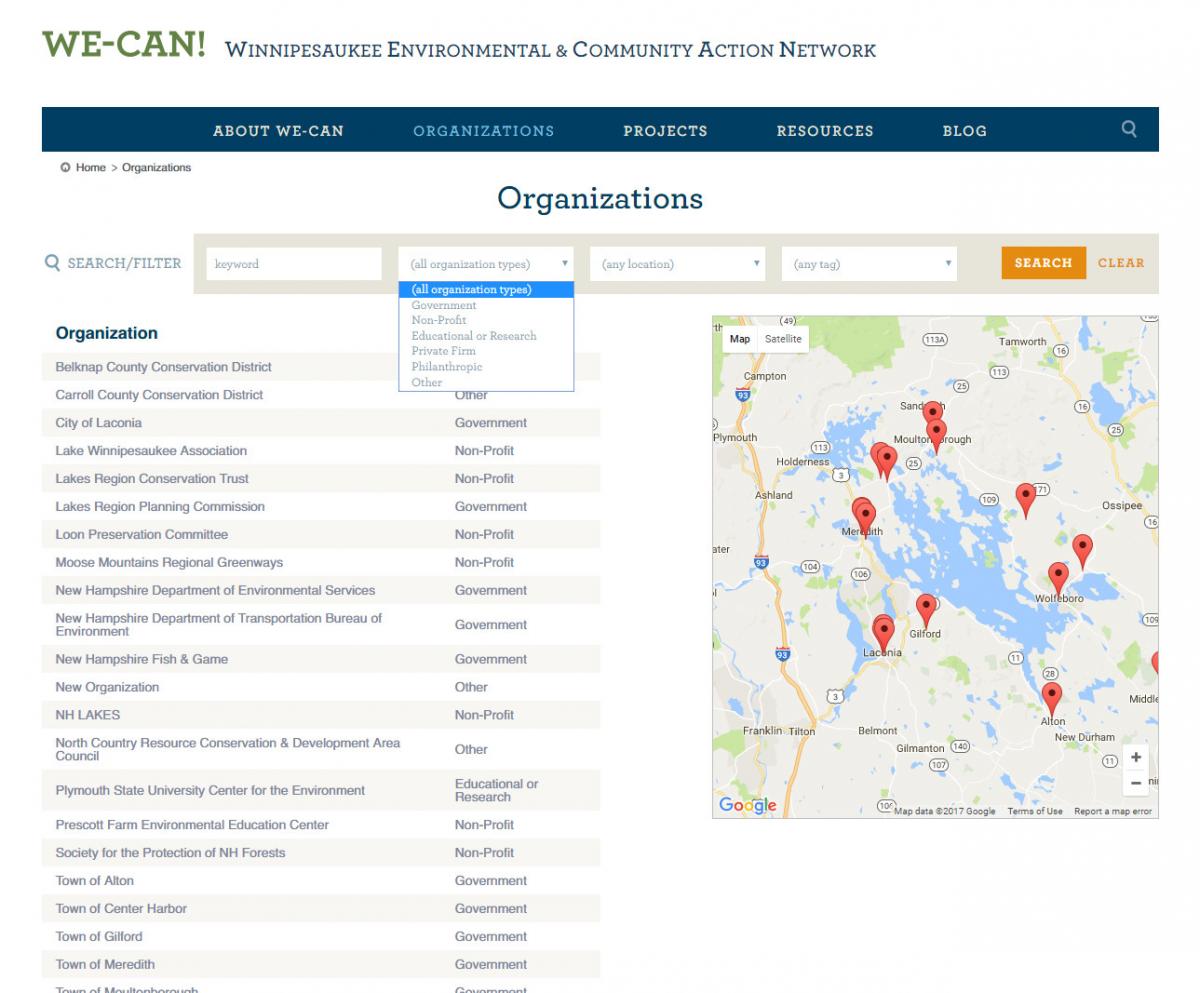The image size is (1200, 993).
Task: Open NH Department of Transportation Bureau of Environment
Action: tap(219, 625)
